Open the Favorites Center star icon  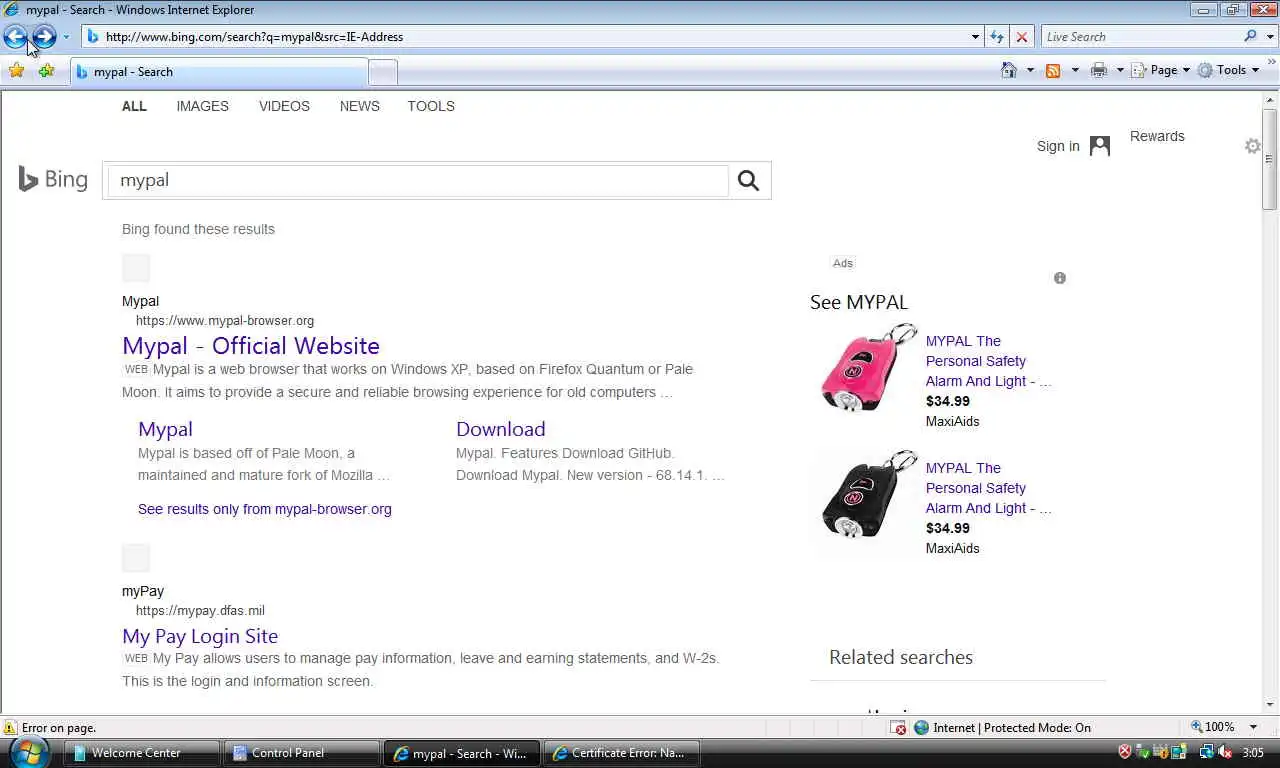pos(17,71)
